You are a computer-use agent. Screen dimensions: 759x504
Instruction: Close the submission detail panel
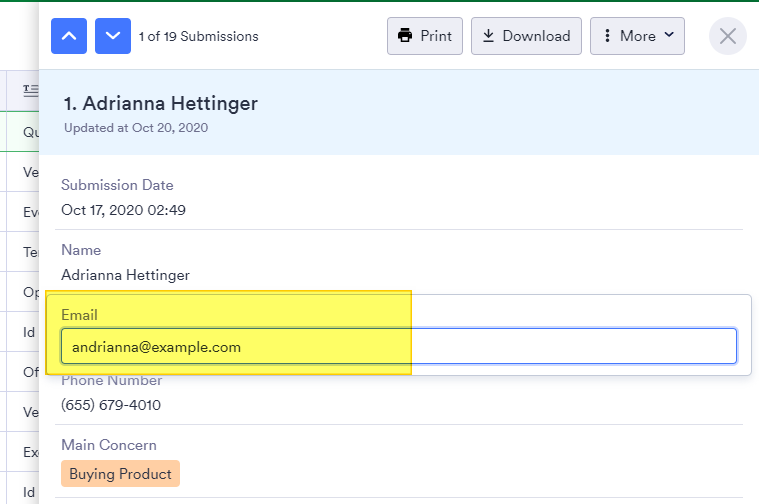[728, 36]
